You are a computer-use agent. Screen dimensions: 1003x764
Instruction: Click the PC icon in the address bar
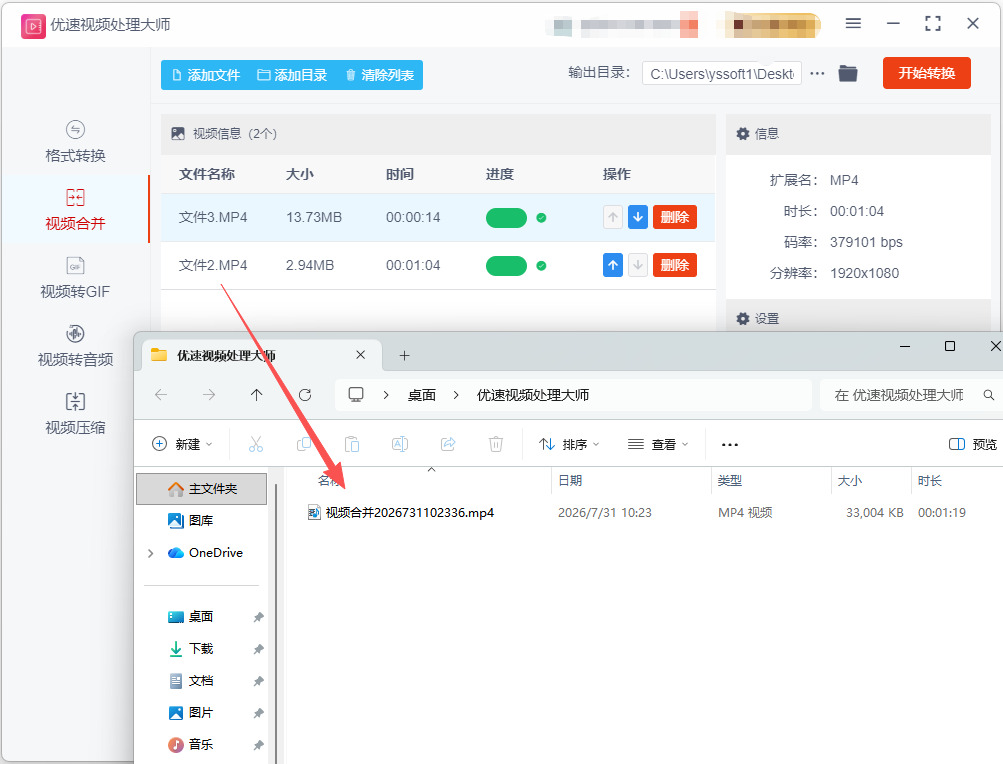(x=356, y=395)
